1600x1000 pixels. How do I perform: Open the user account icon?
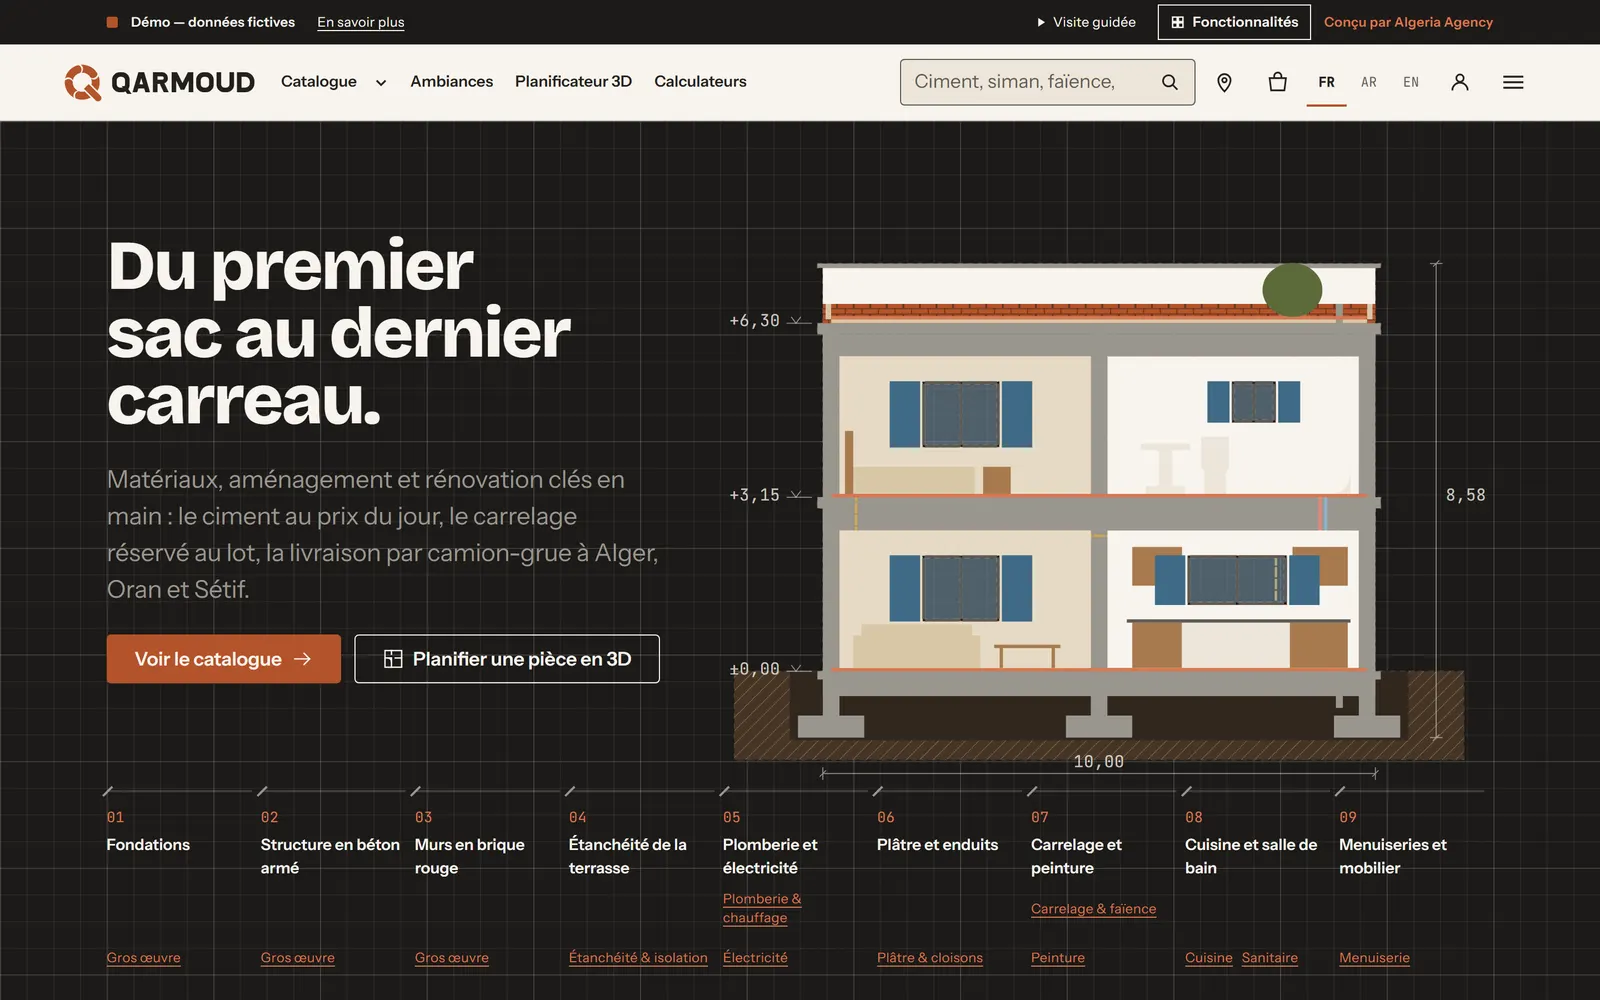click(1460, 82)
